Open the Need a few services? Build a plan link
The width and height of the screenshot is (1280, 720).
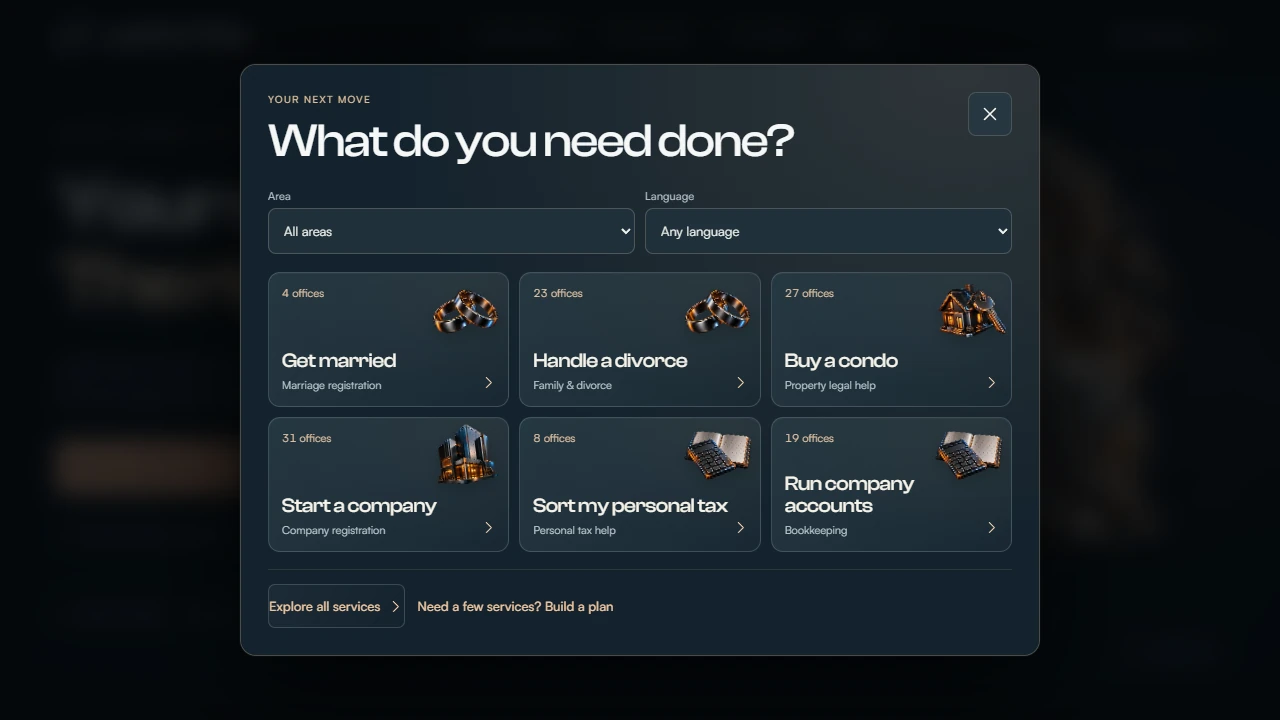515,606
